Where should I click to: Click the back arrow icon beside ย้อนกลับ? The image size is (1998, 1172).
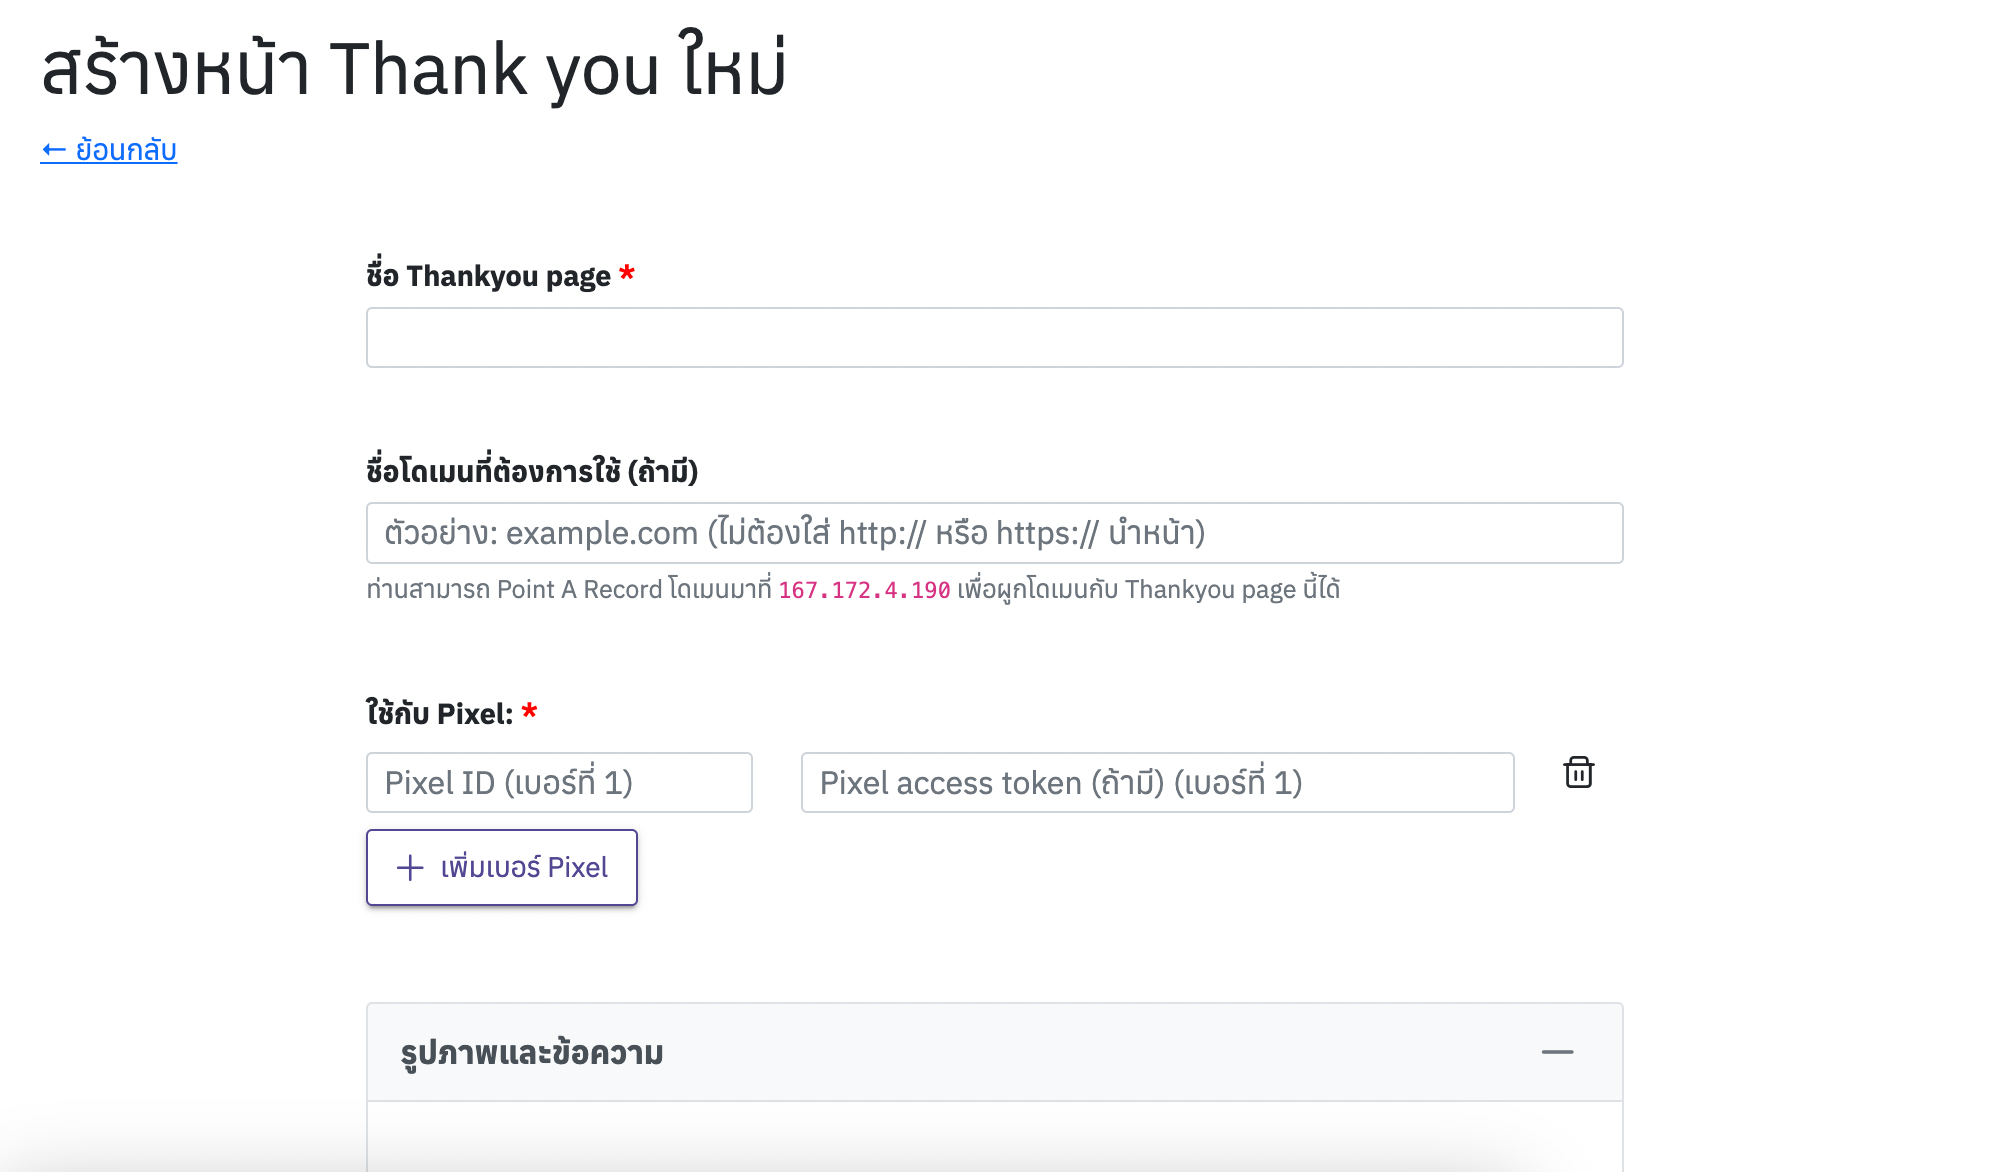tap(53, 149)
